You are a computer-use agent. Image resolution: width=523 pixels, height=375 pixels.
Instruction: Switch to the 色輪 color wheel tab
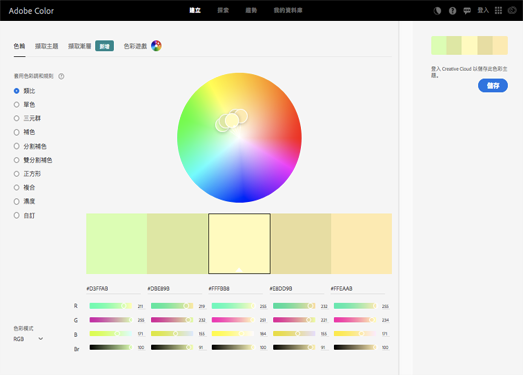(x=19, y=46)
